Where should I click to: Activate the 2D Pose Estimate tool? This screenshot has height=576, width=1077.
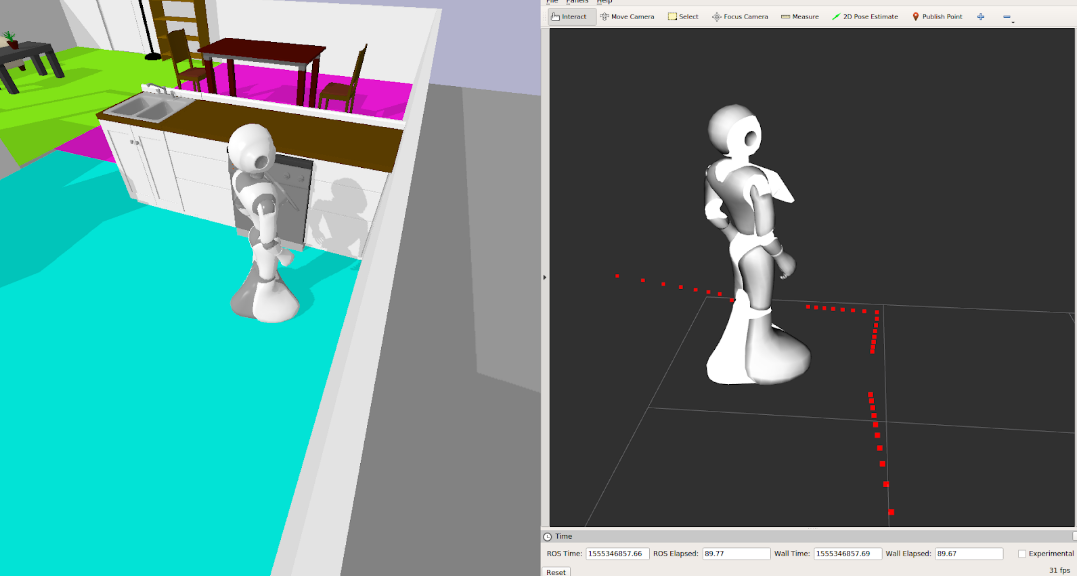pos(864,16)
